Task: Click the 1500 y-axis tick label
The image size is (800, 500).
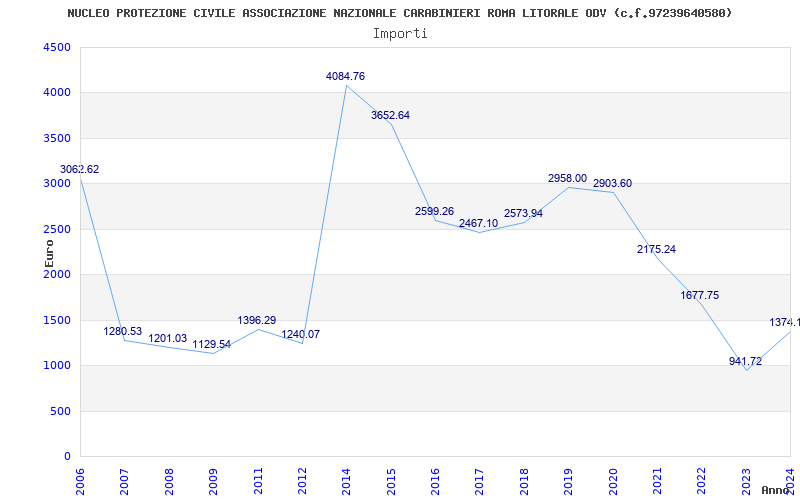Action: click(57, 320)
